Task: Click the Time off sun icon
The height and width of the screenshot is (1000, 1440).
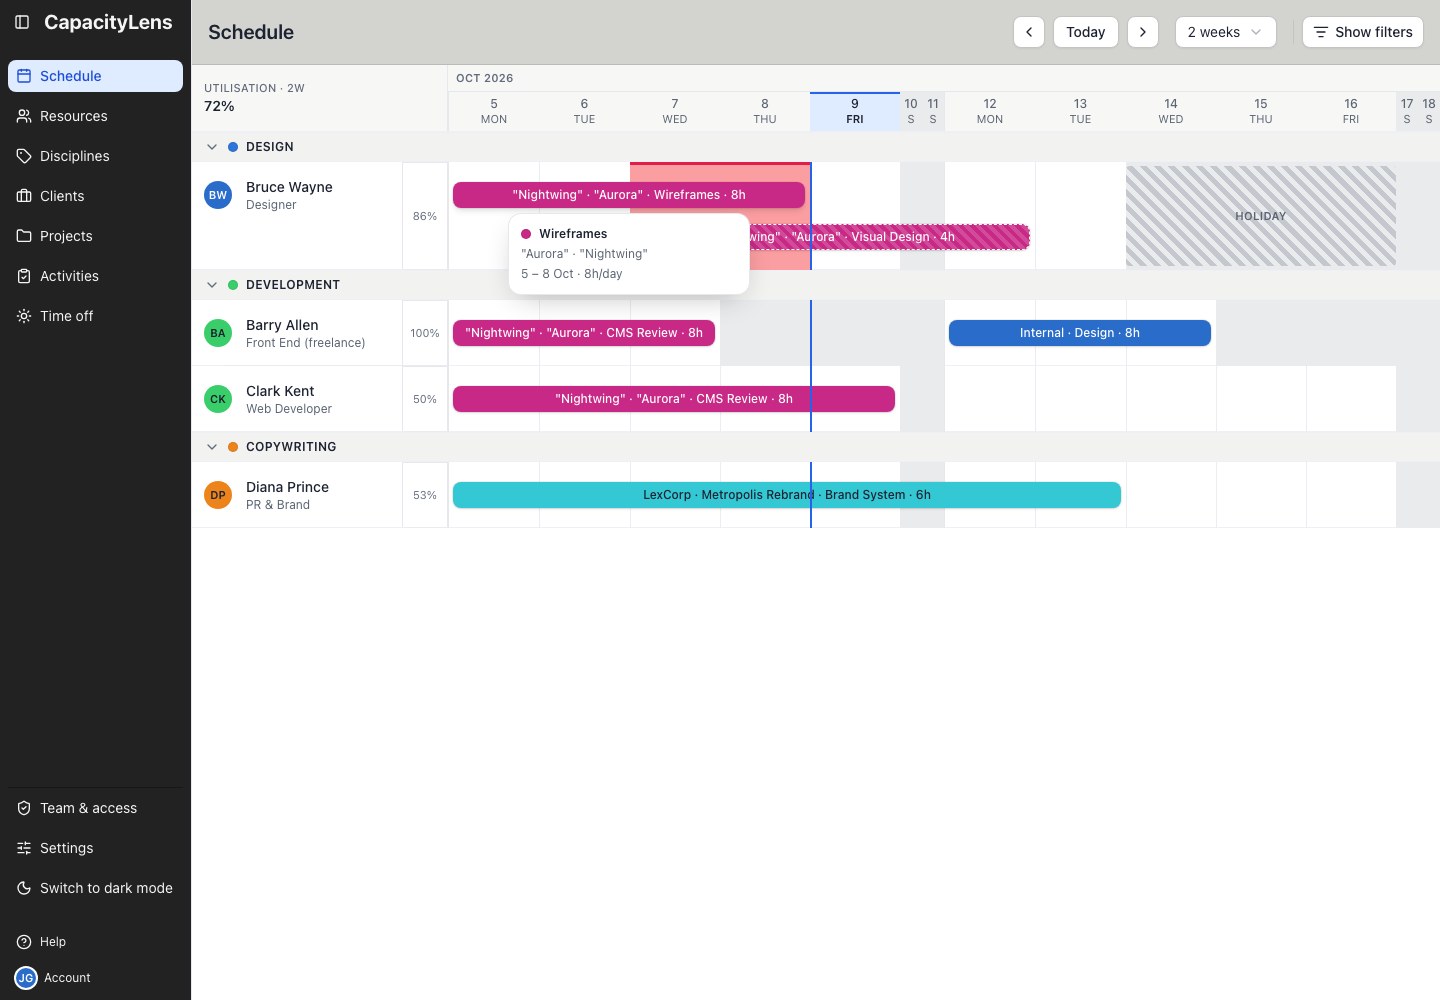Action: [x=24, y=316]
